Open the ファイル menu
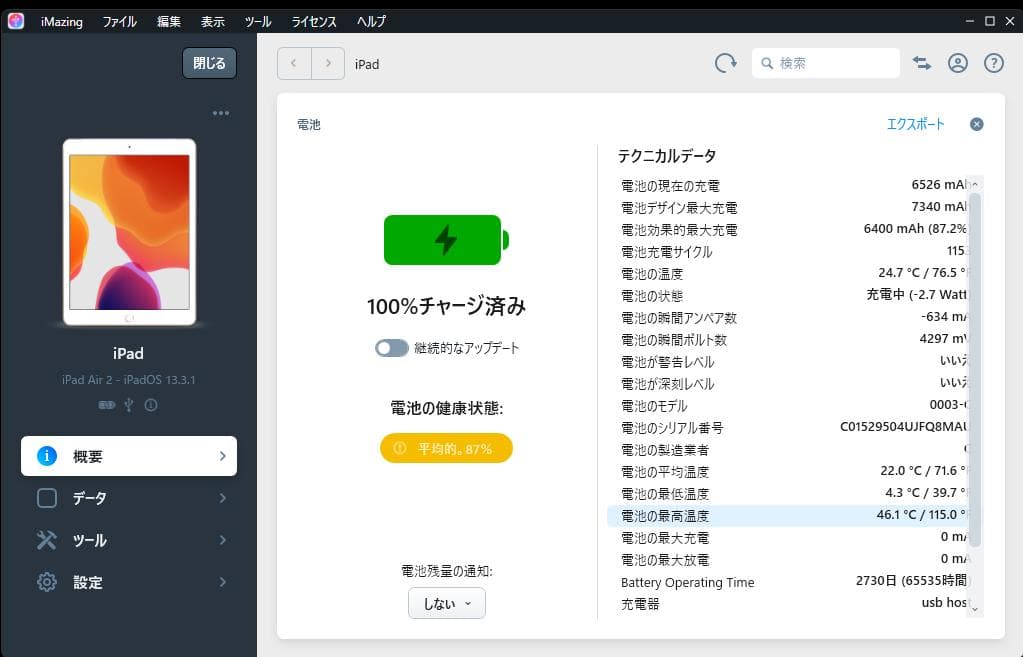The height and width of the screenshot is (657, 1023). pyautogui.click(x=120, y=21)
